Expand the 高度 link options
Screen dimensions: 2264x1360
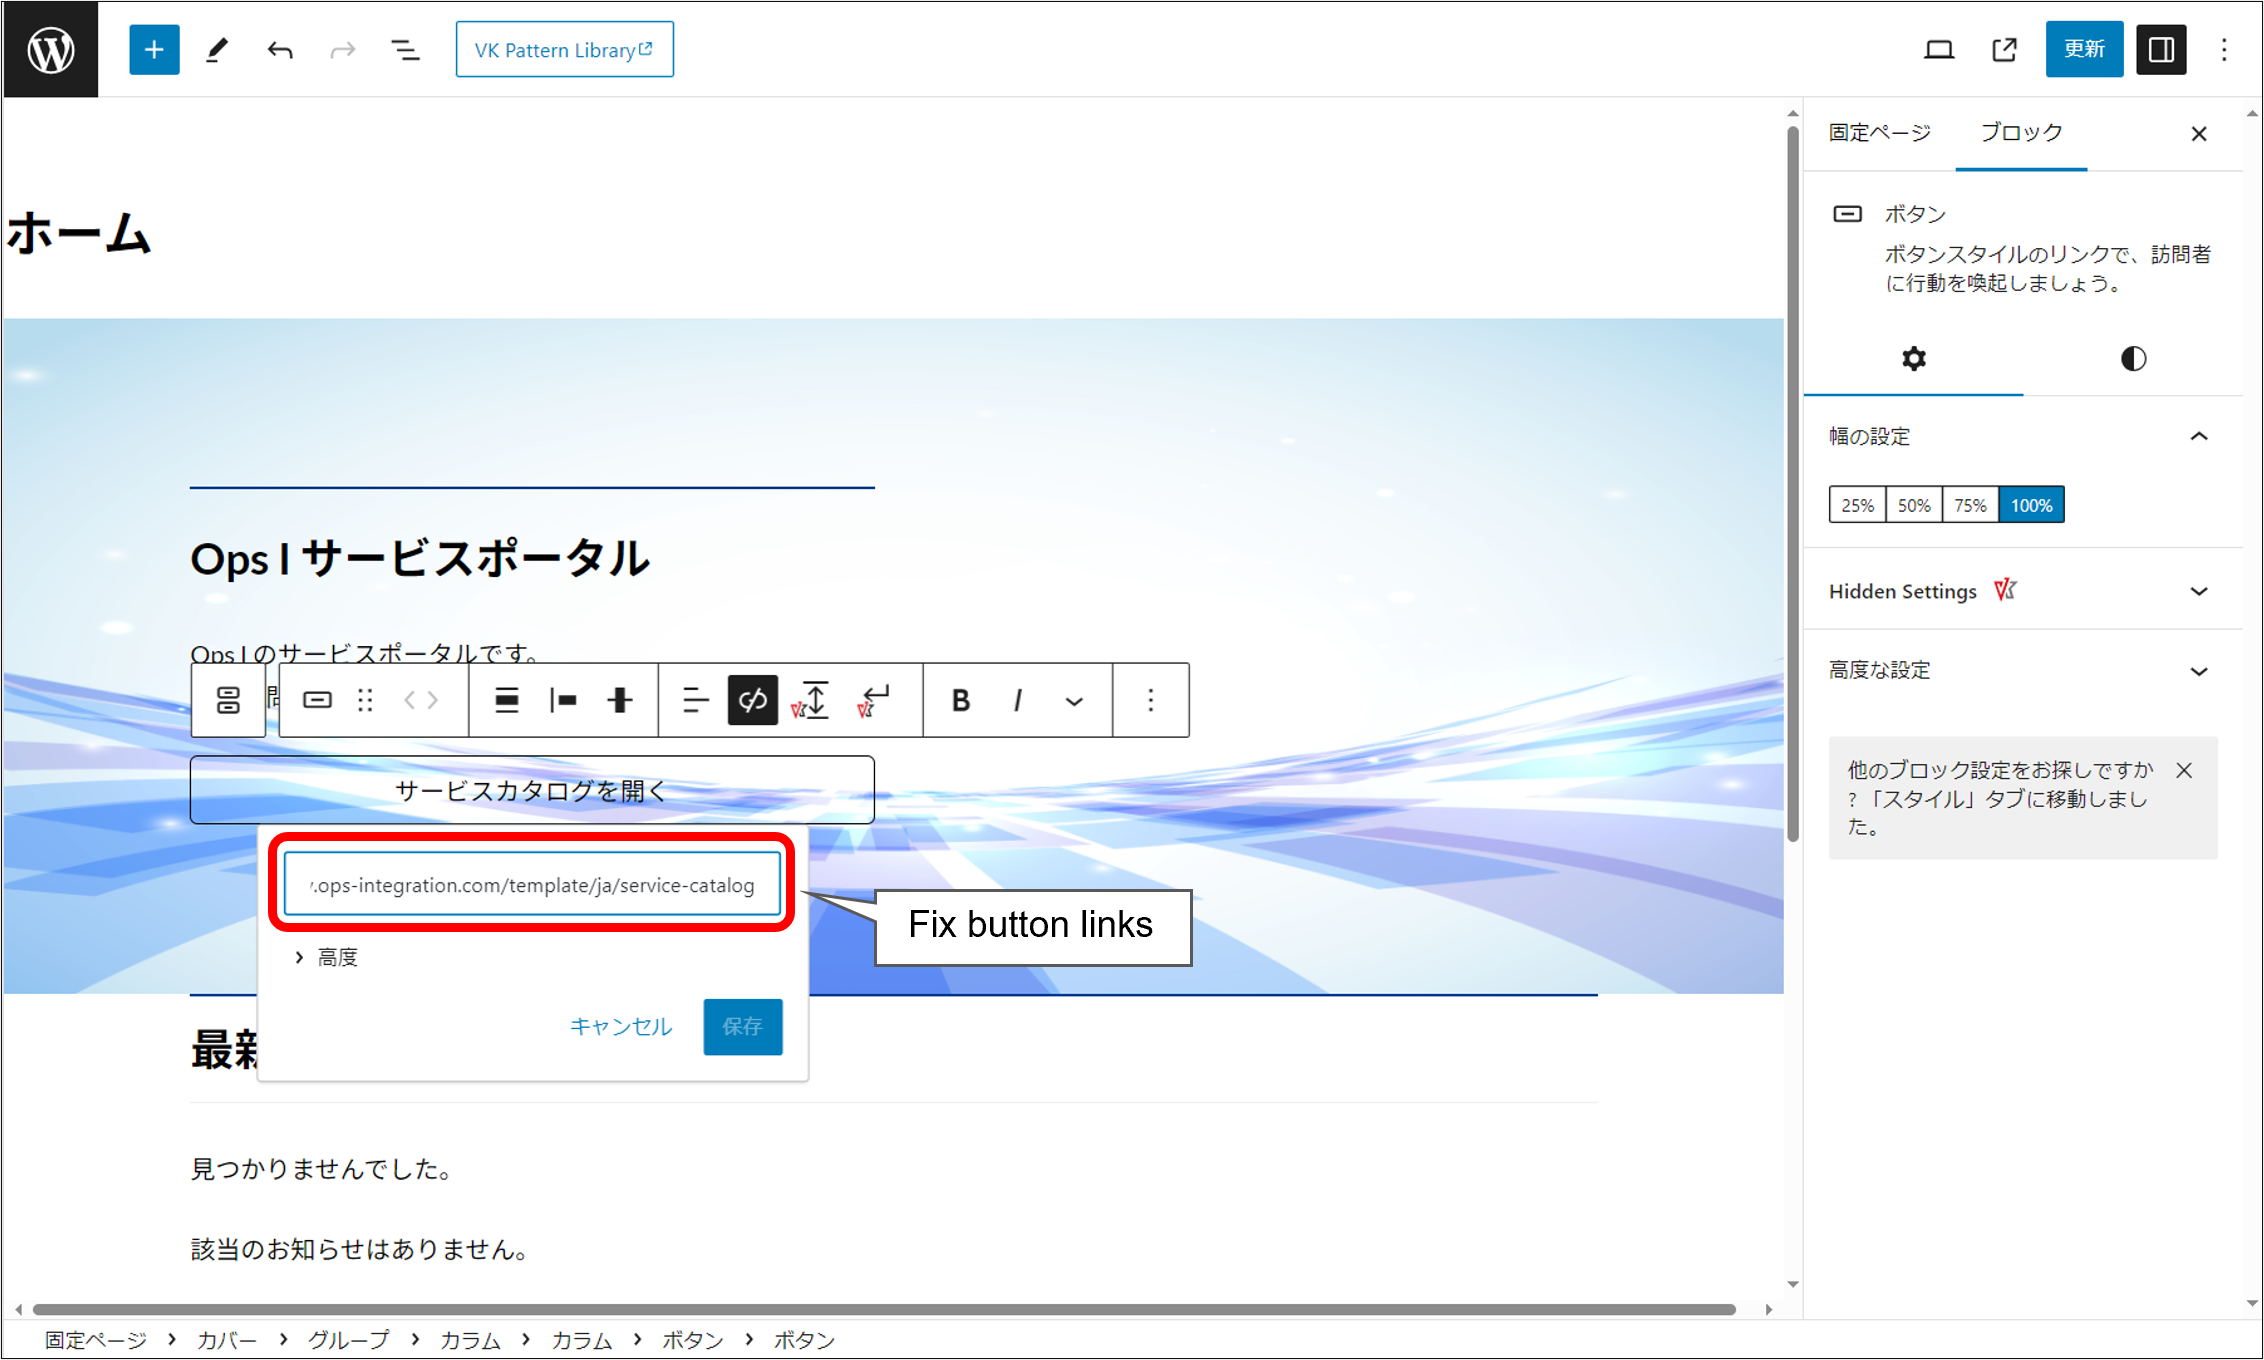tap(327, 957)
